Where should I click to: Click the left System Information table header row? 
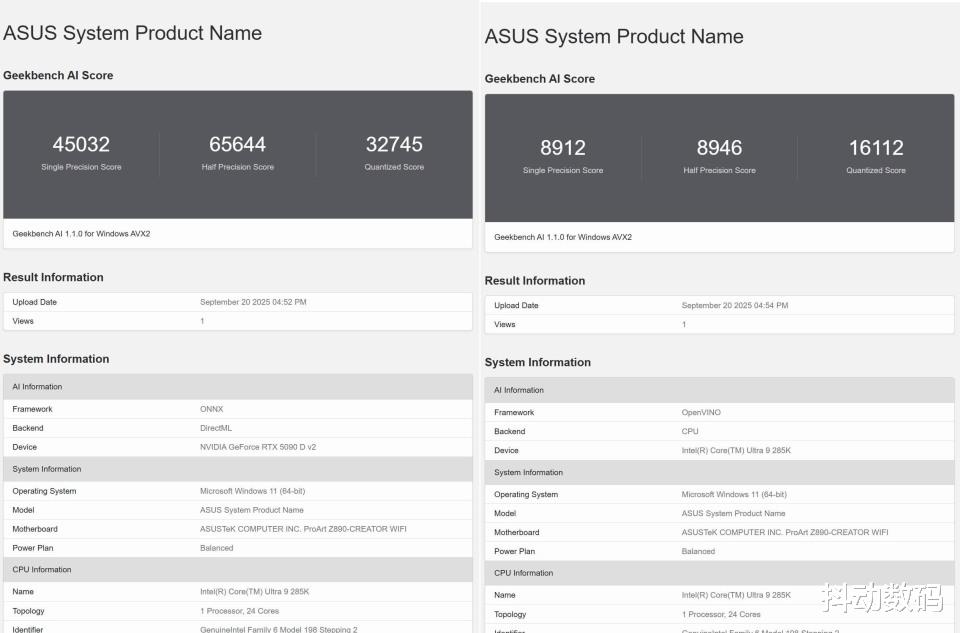[x=47, y=469]
